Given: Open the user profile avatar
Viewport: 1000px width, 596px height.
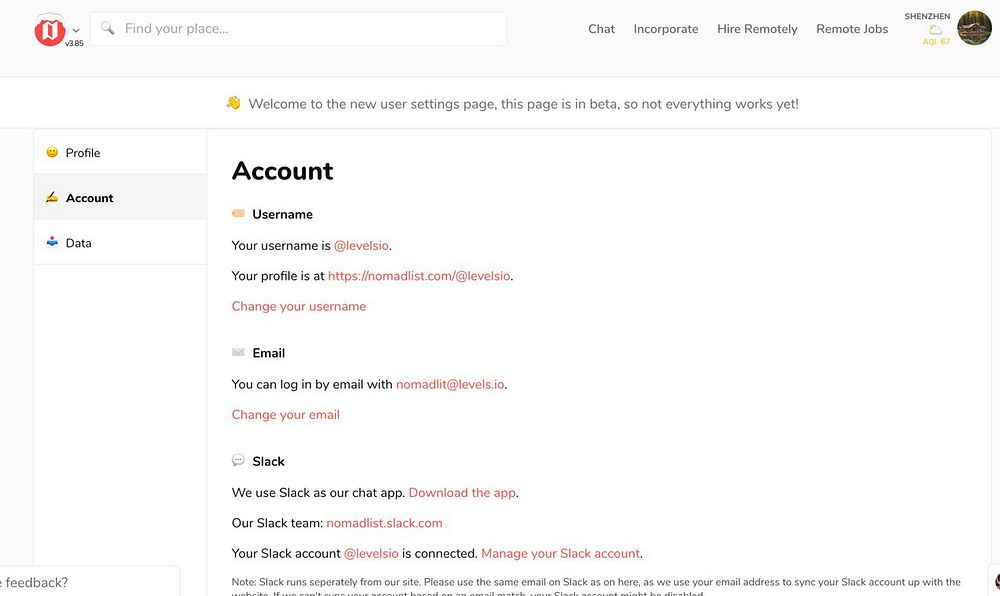Looking at the screenshot, I should tap(974, 28).
